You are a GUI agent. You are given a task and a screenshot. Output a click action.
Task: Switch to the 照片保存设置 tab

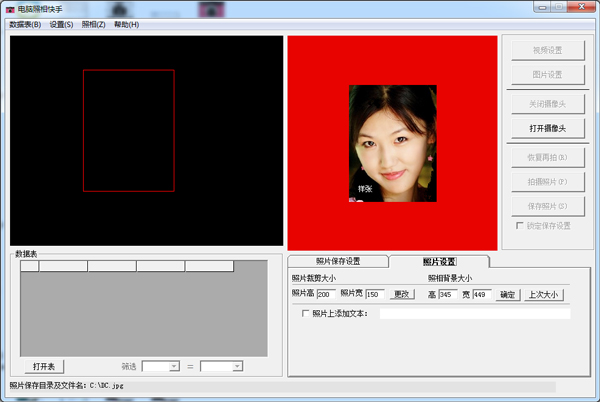[338, 261]
